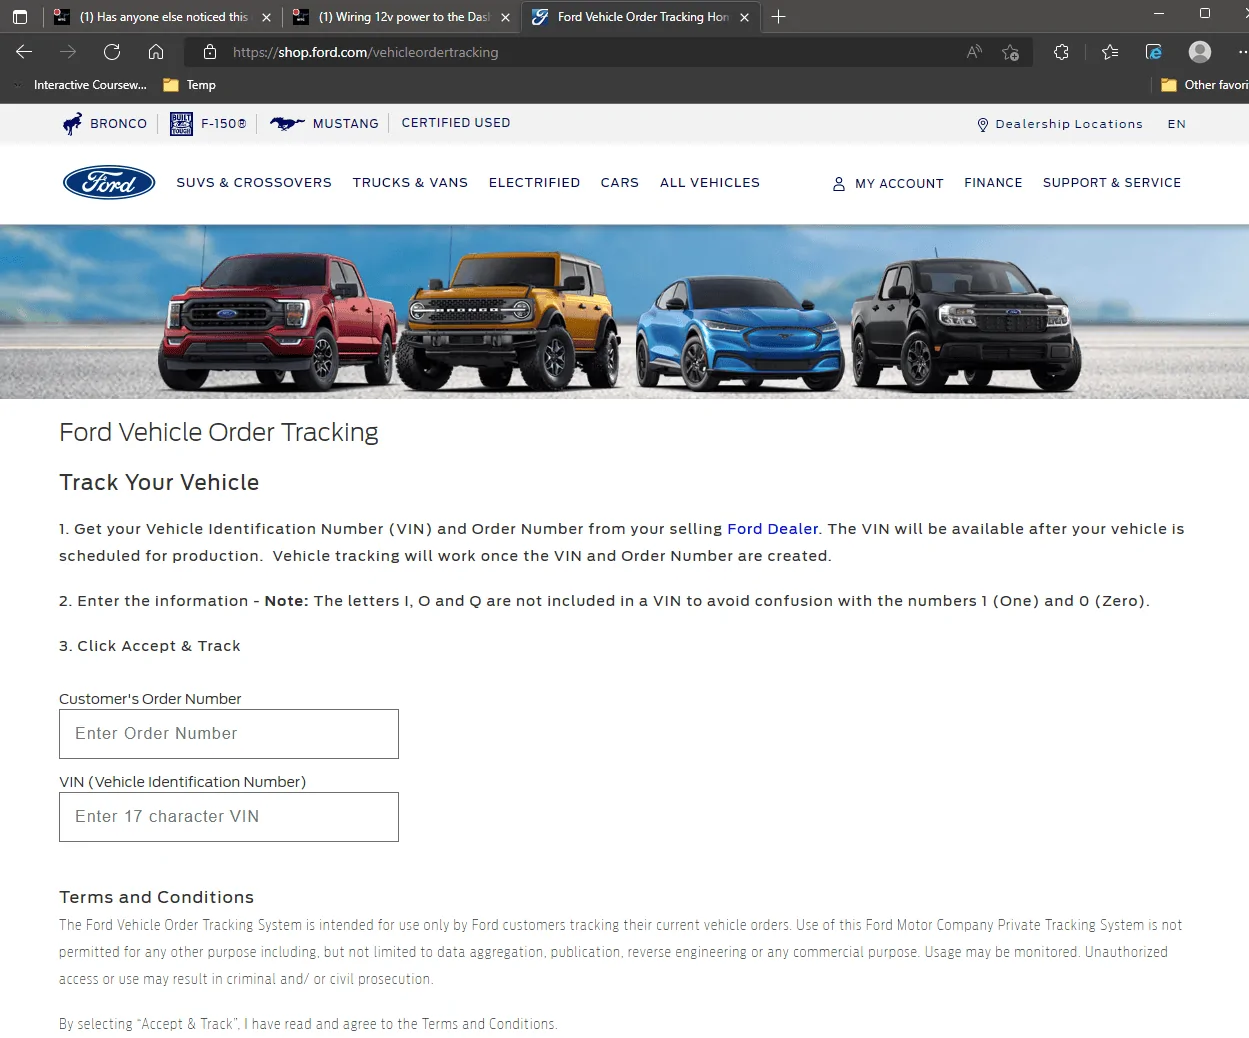Open the BRONCO link

[x=118, y=124]
